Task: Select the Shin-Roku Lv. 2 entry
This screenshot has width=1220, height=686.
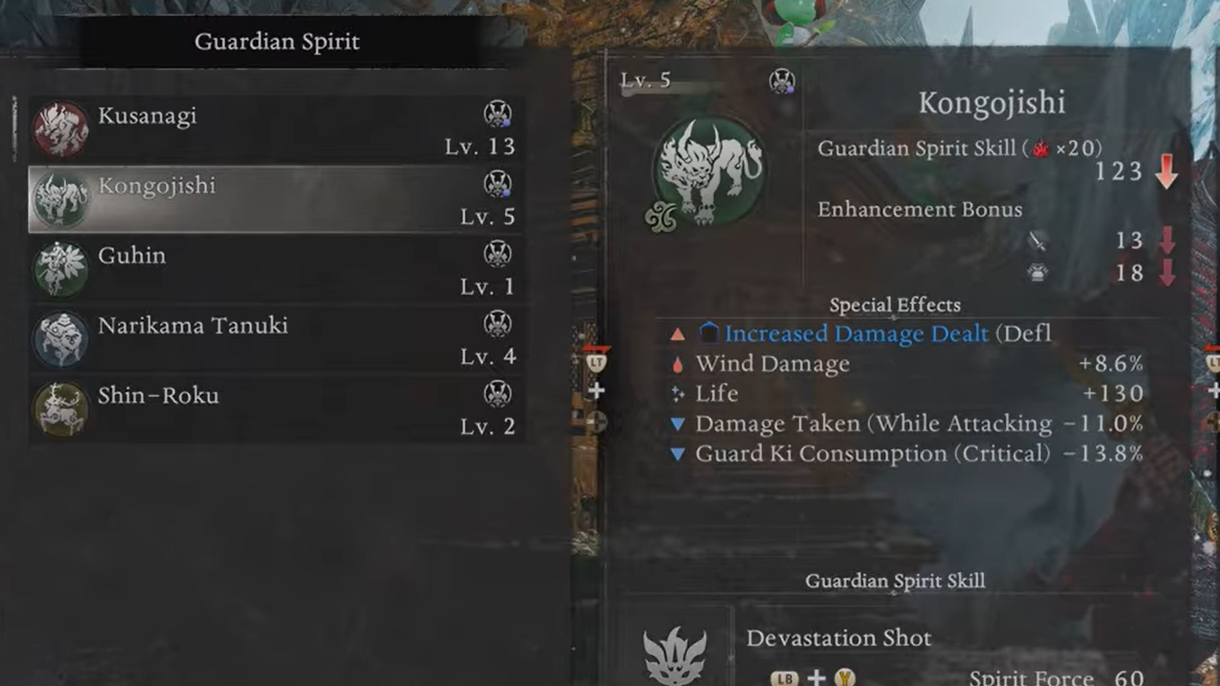Action: (x=274, y=410)
